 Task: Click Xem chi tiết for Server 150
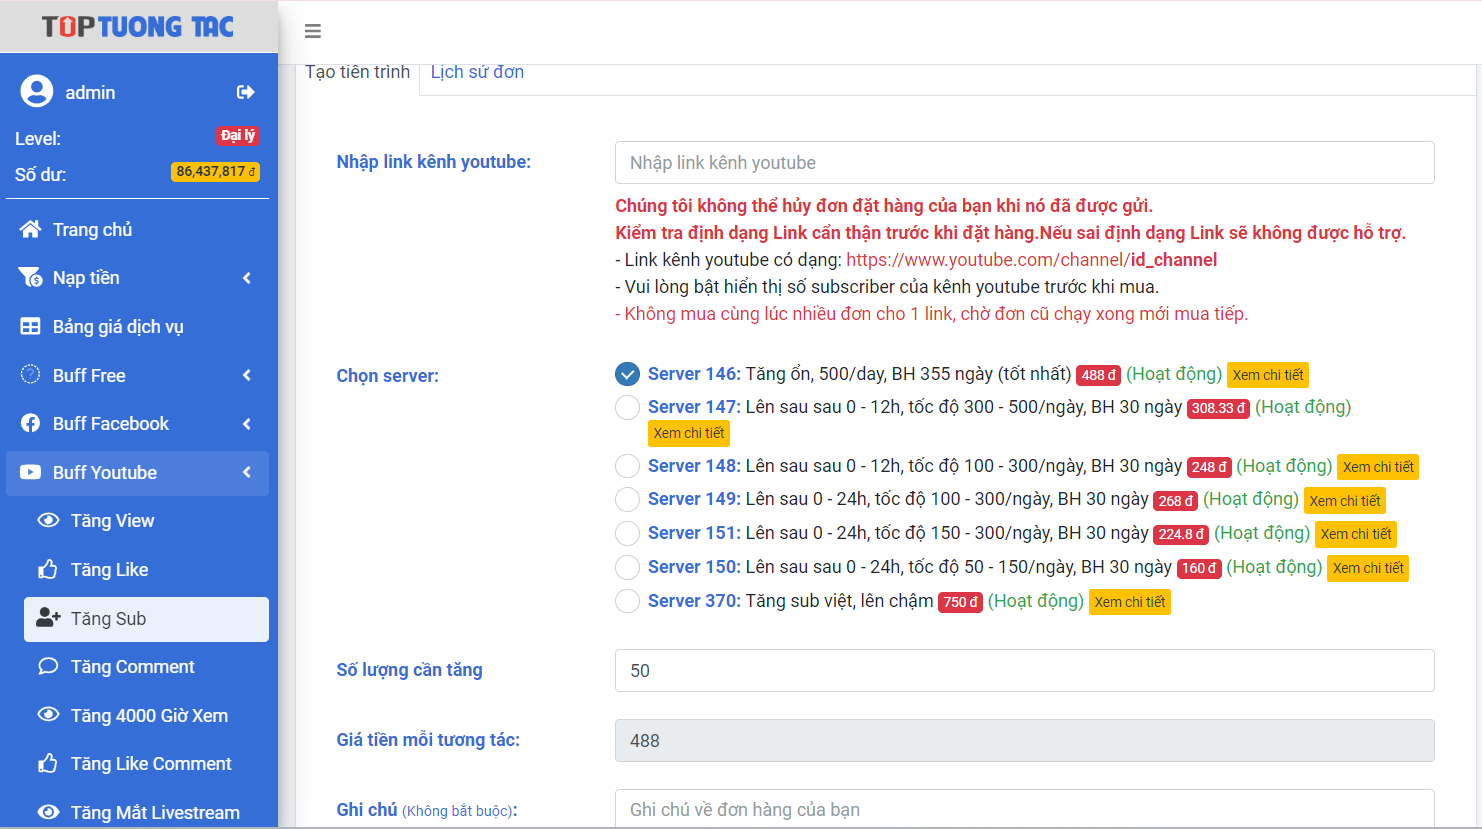pos(1368,568)
